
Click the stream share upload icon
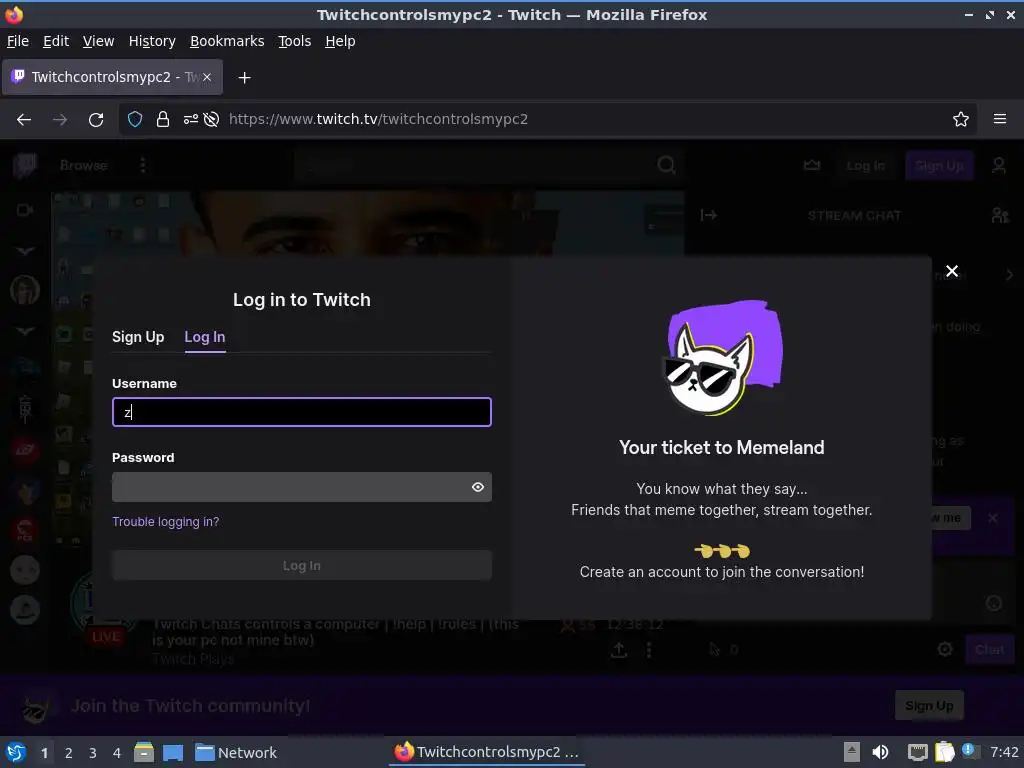pos(618,650)
